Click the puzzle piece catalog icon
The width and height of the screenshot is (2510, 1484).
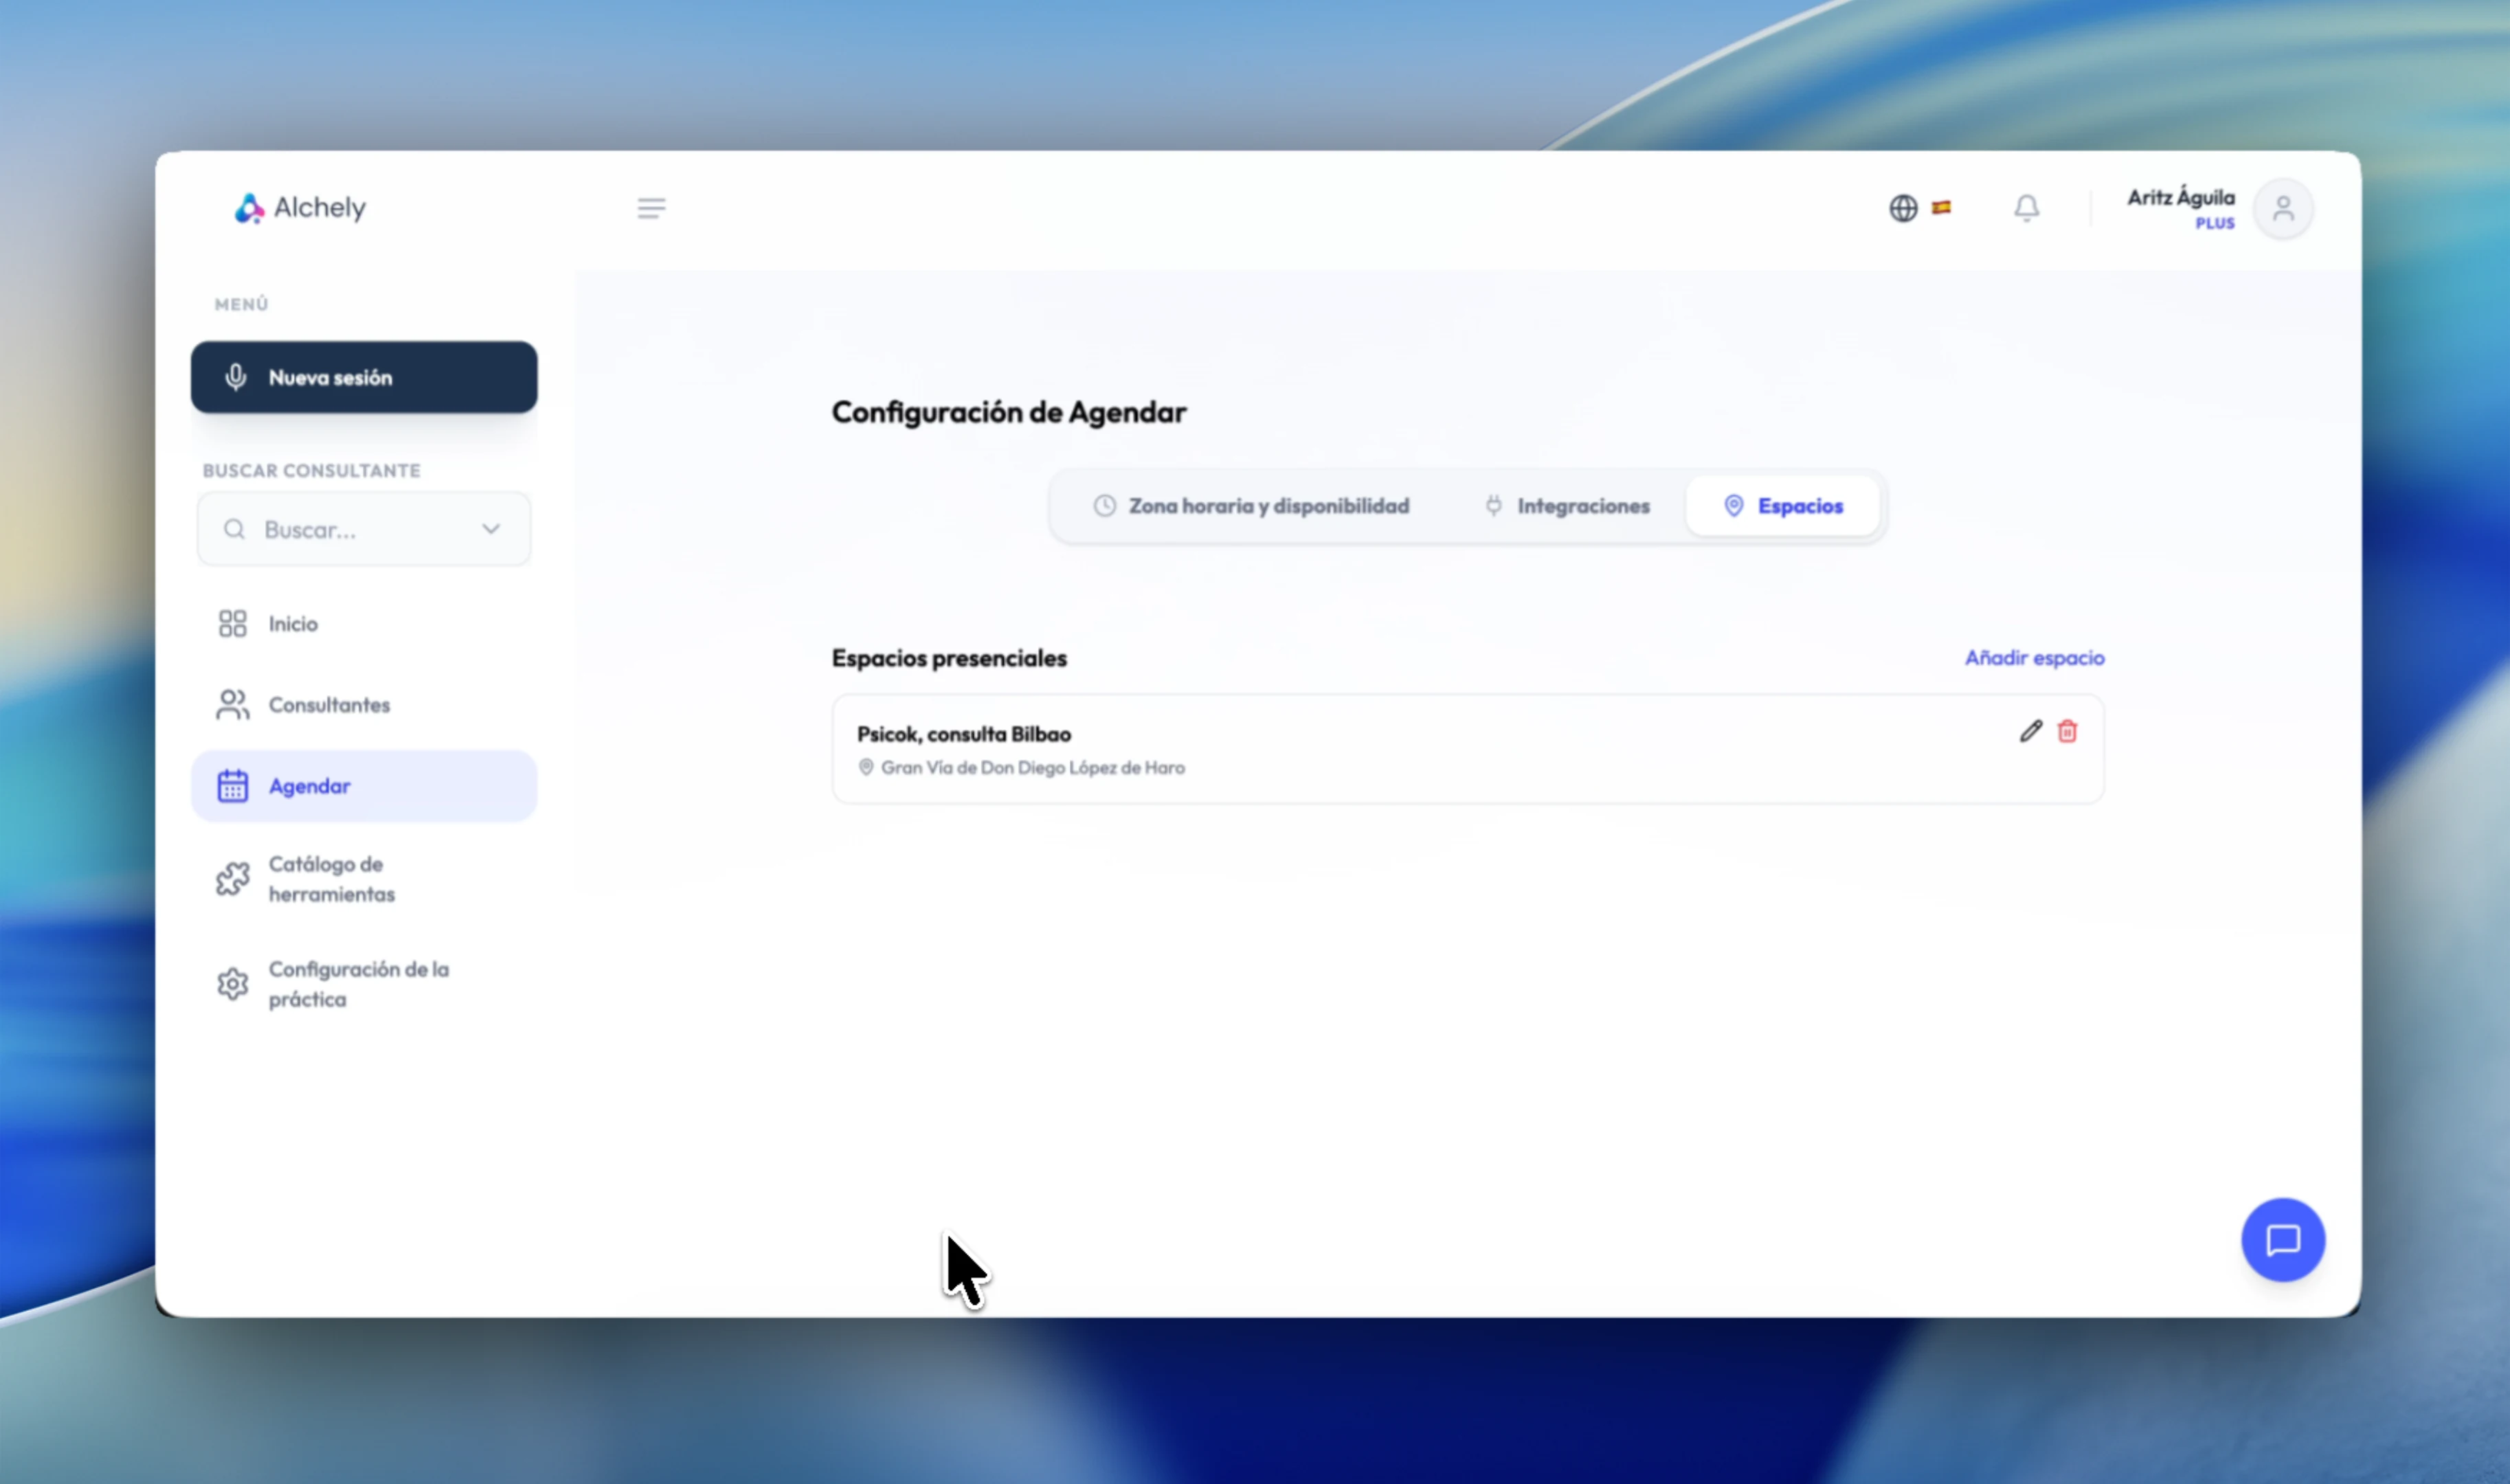[232, 879]
